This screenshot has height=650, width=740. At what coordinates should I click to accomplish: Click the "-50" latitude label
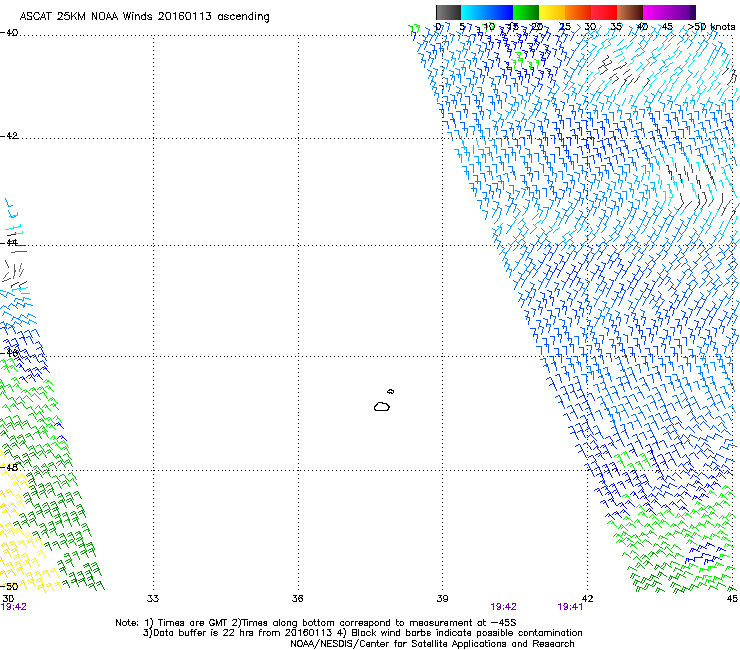pos(9,586)
